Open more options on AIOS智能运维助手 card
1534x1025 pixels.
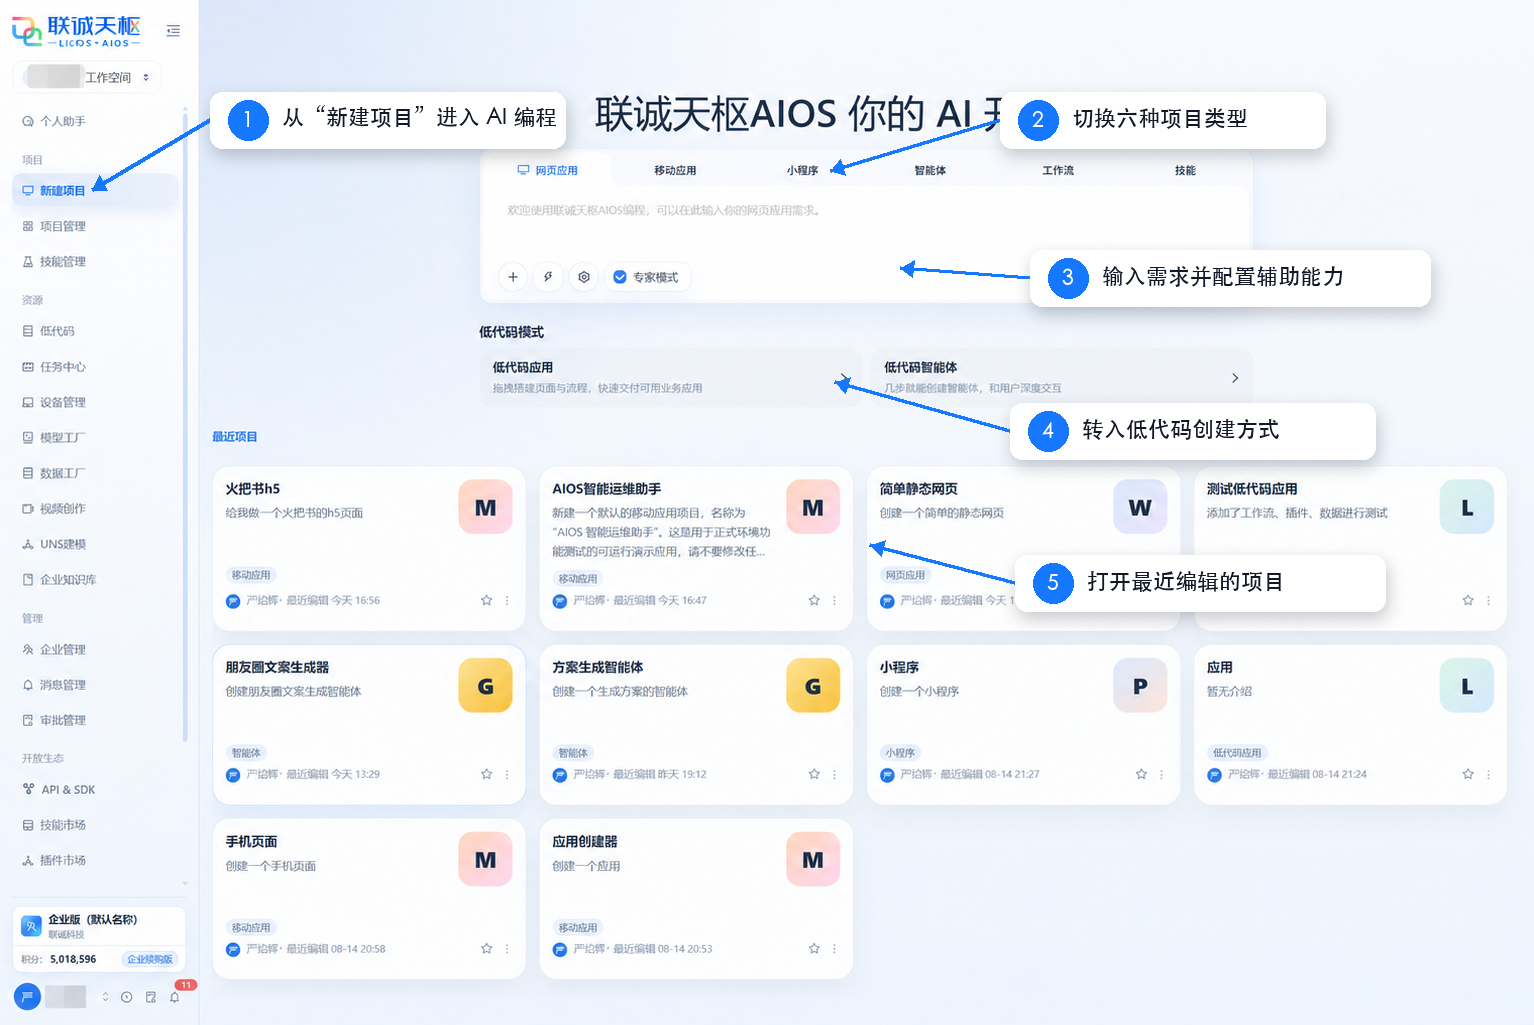[x=834, y=600]
